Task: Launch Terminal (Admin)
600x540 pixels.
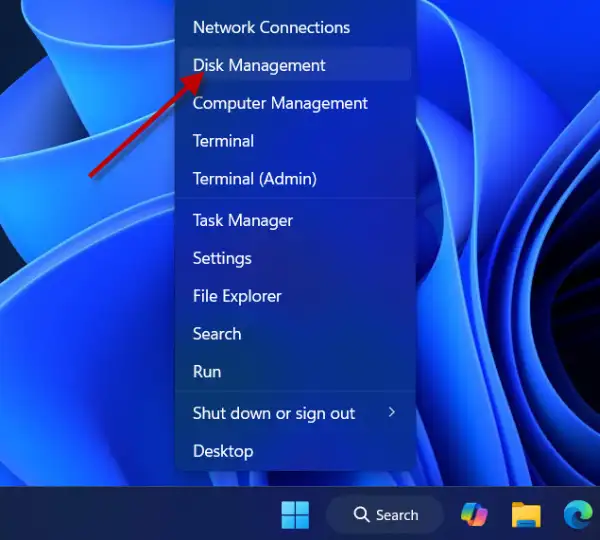Action: (x=295, y=179)
